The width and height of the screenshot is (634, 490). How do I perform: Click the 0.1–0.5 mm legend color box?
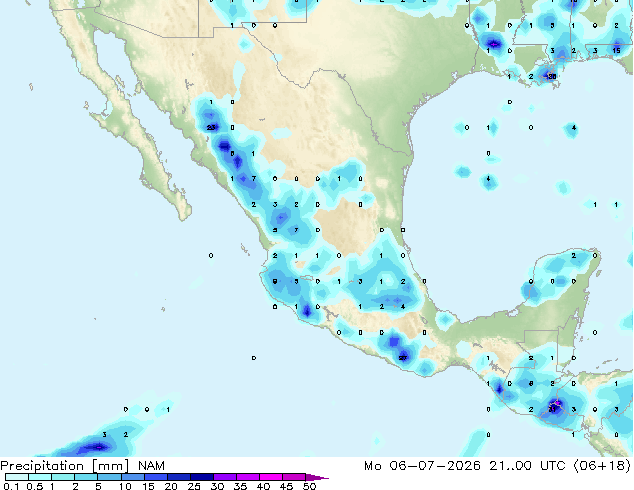pyautogui.click(x=17, y=477)
